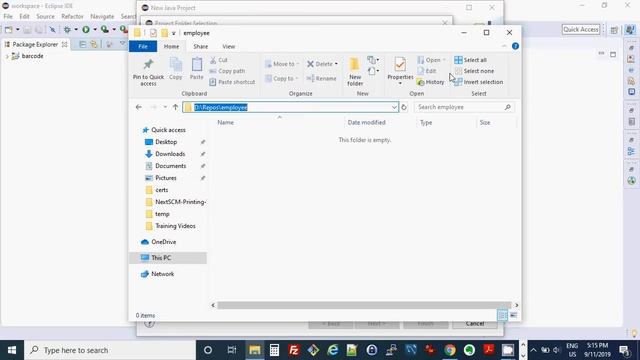Image resolution: width=640 pixels, height=360 pixels.
Task: Sort by the Size column header
Action: [485, 122]
